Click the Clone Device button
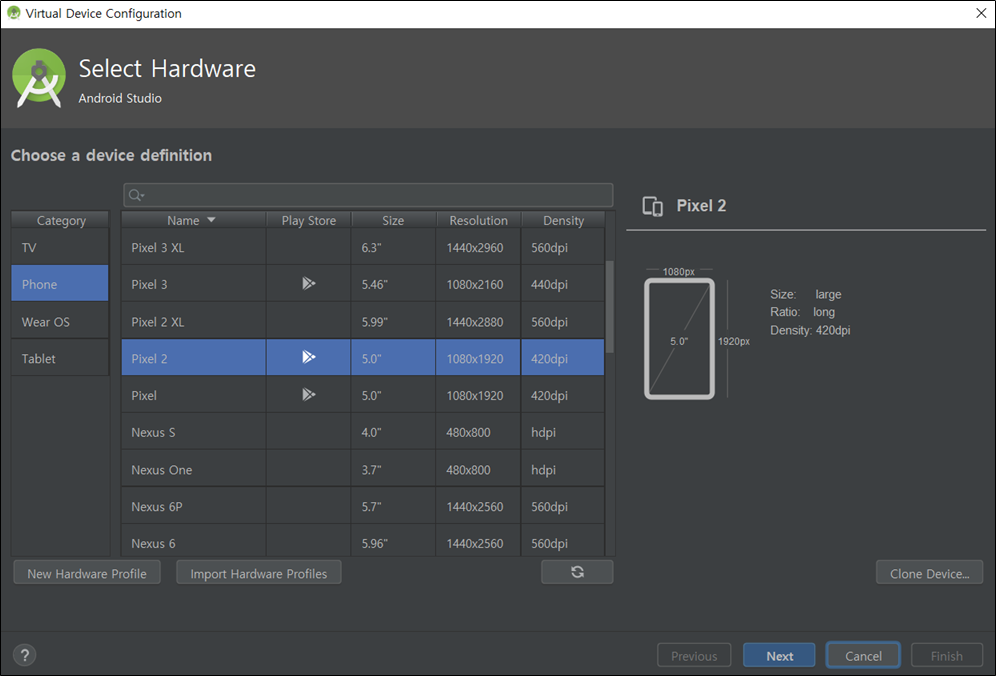The height and width of the screenshot is (676, 996). (929, 573)
